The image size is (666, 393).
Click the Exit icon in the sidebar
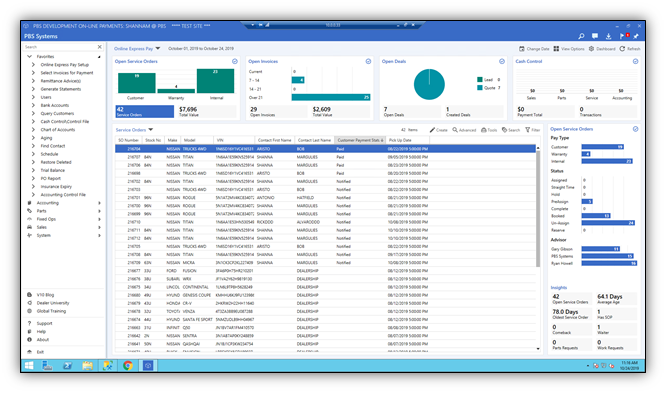[29, 352]
